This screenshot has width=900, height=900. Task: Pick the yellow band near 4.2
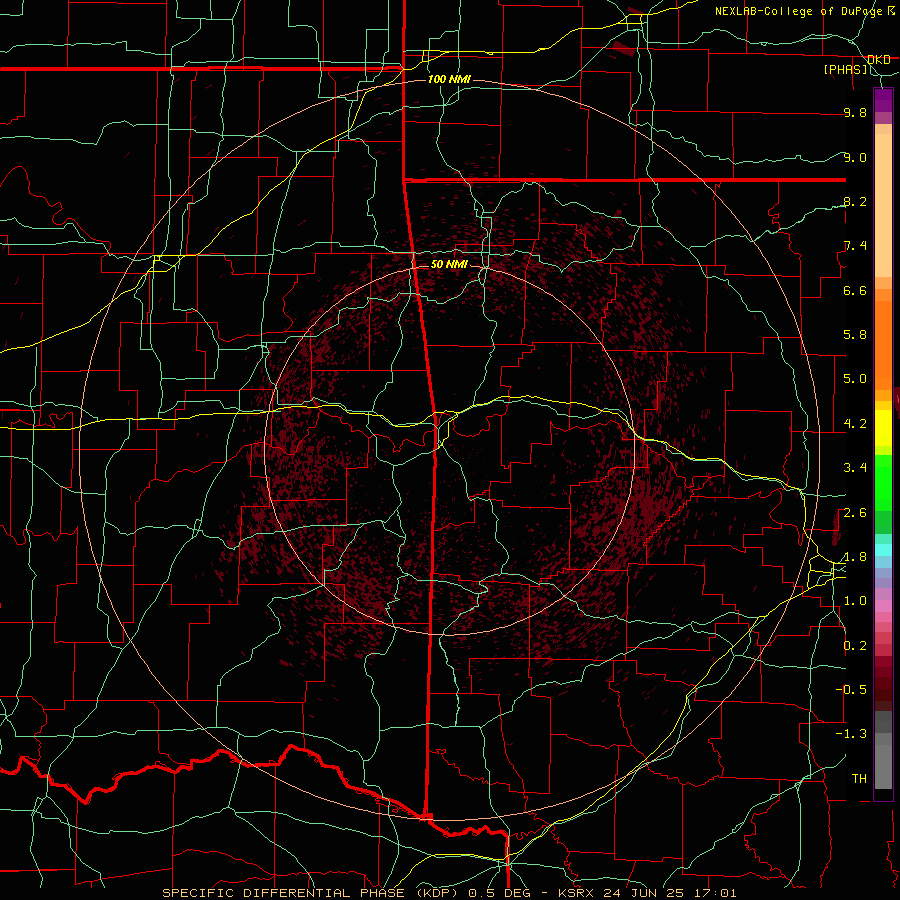tap(883, 428)
